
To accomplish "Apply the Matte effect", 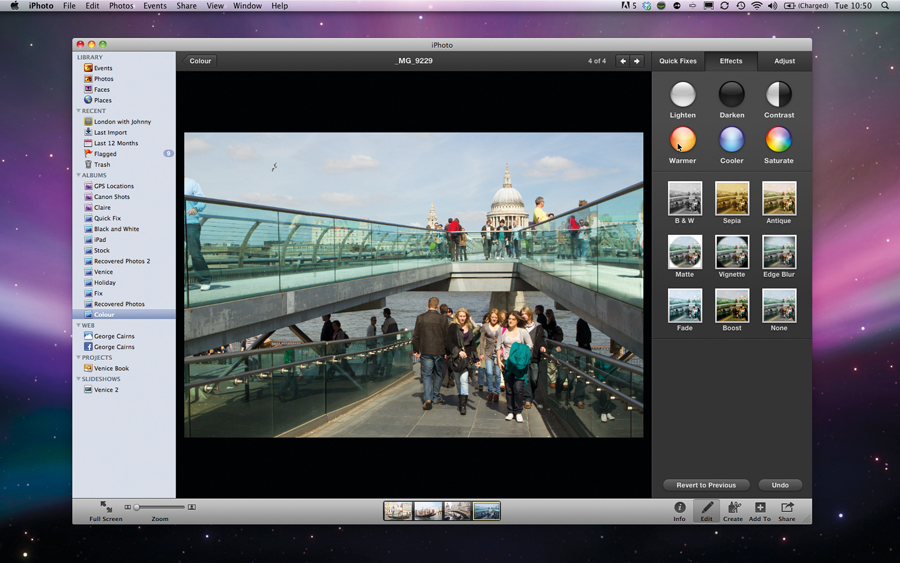I will pyautogui.click(x=685, y=252).
